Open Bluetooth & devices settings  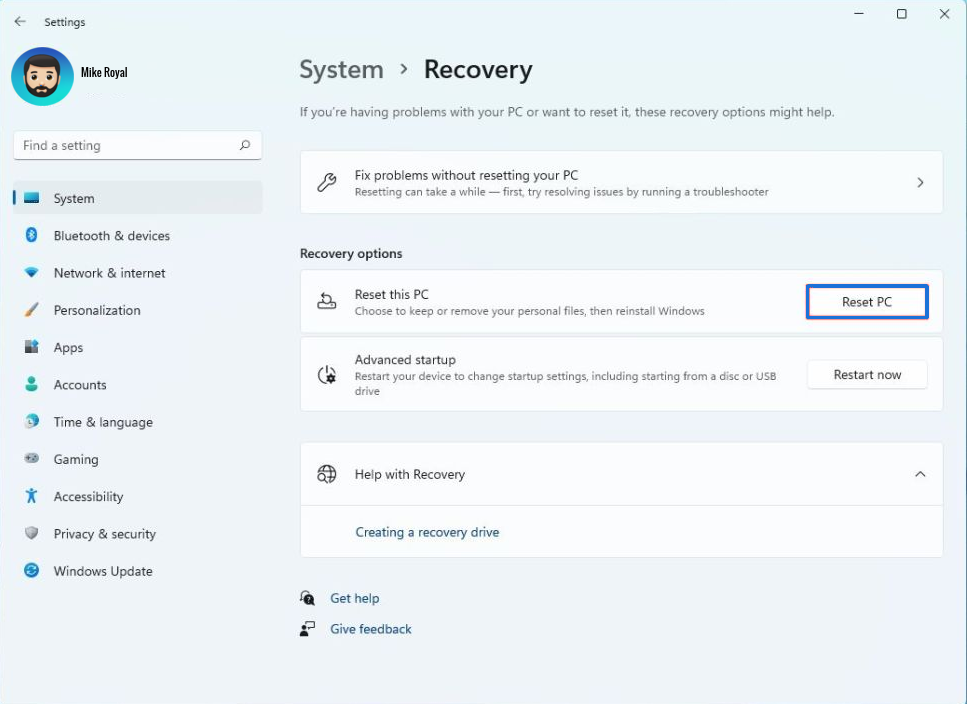click(x=138, y=235)
